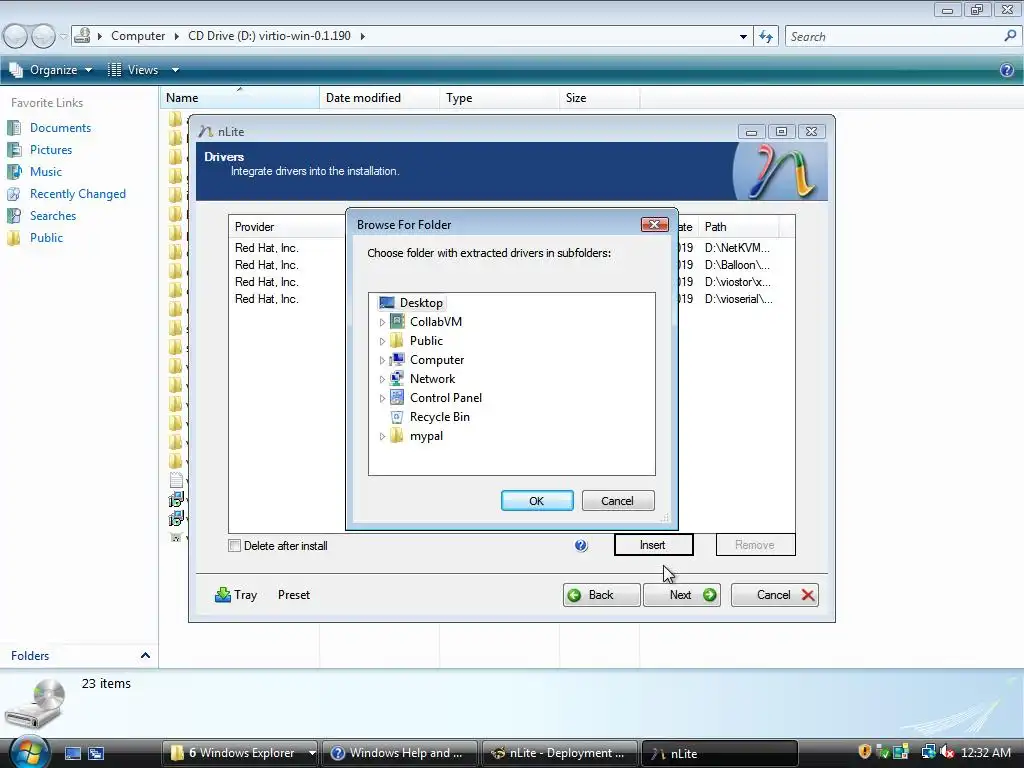Select the D:\NetKVM driver path row
Image resolution: width=1024 pixels, height=768 pixels.
click(x=737, y=248)
